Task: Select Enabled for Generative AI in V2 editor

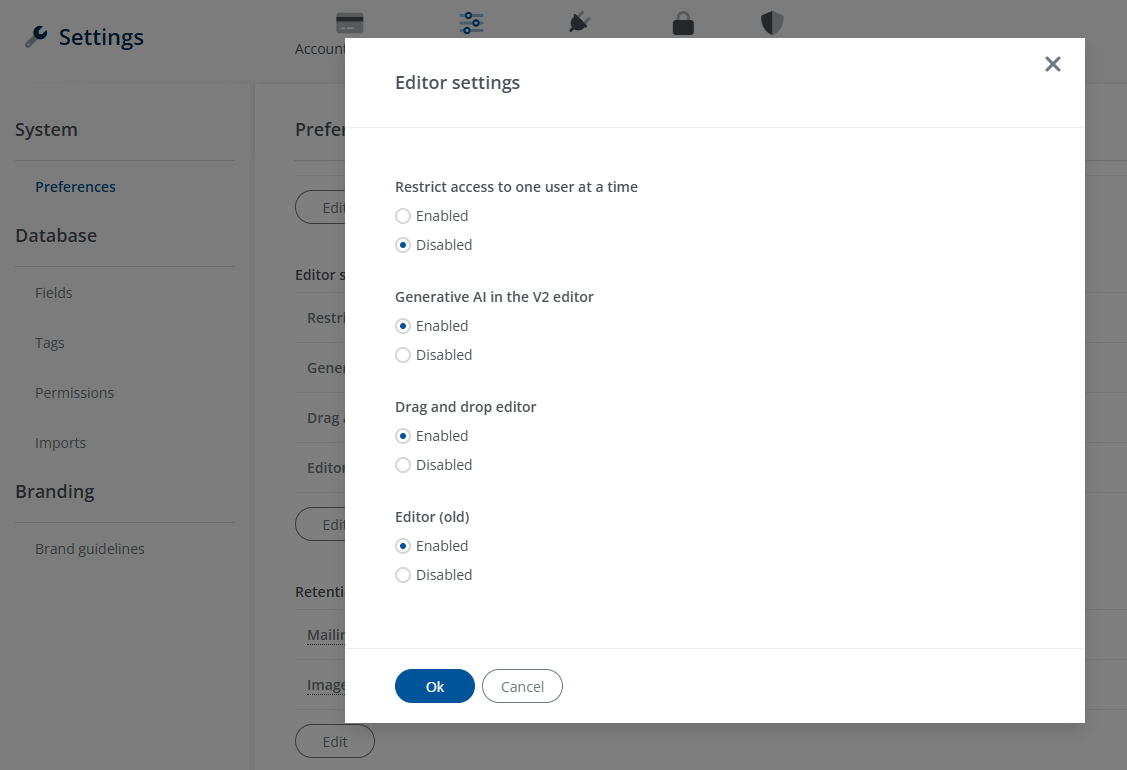Action: 403,326
